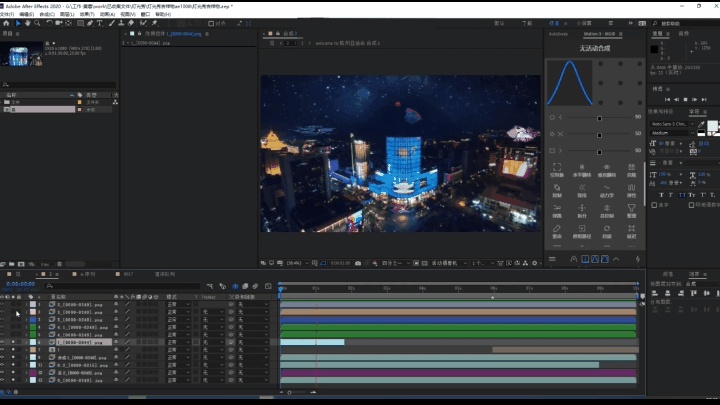Select the Selection arrow tool
The height and width of the screenshot is (405, 720).
18,23
